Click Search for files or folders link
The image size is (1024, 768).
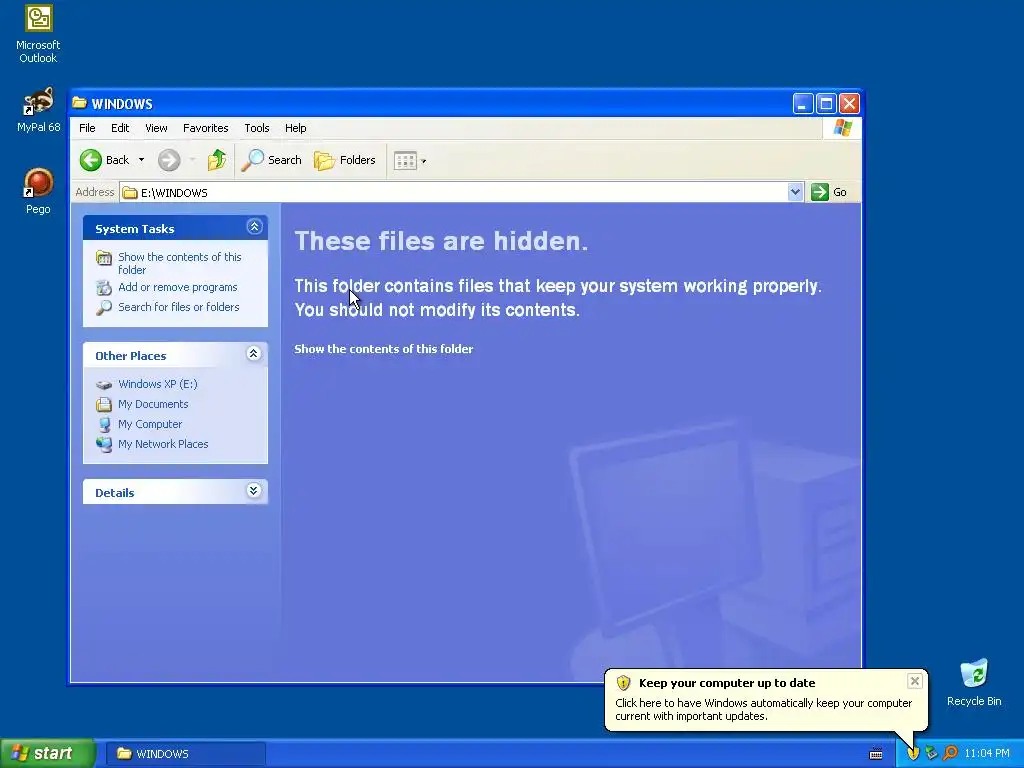coord(178,307)
